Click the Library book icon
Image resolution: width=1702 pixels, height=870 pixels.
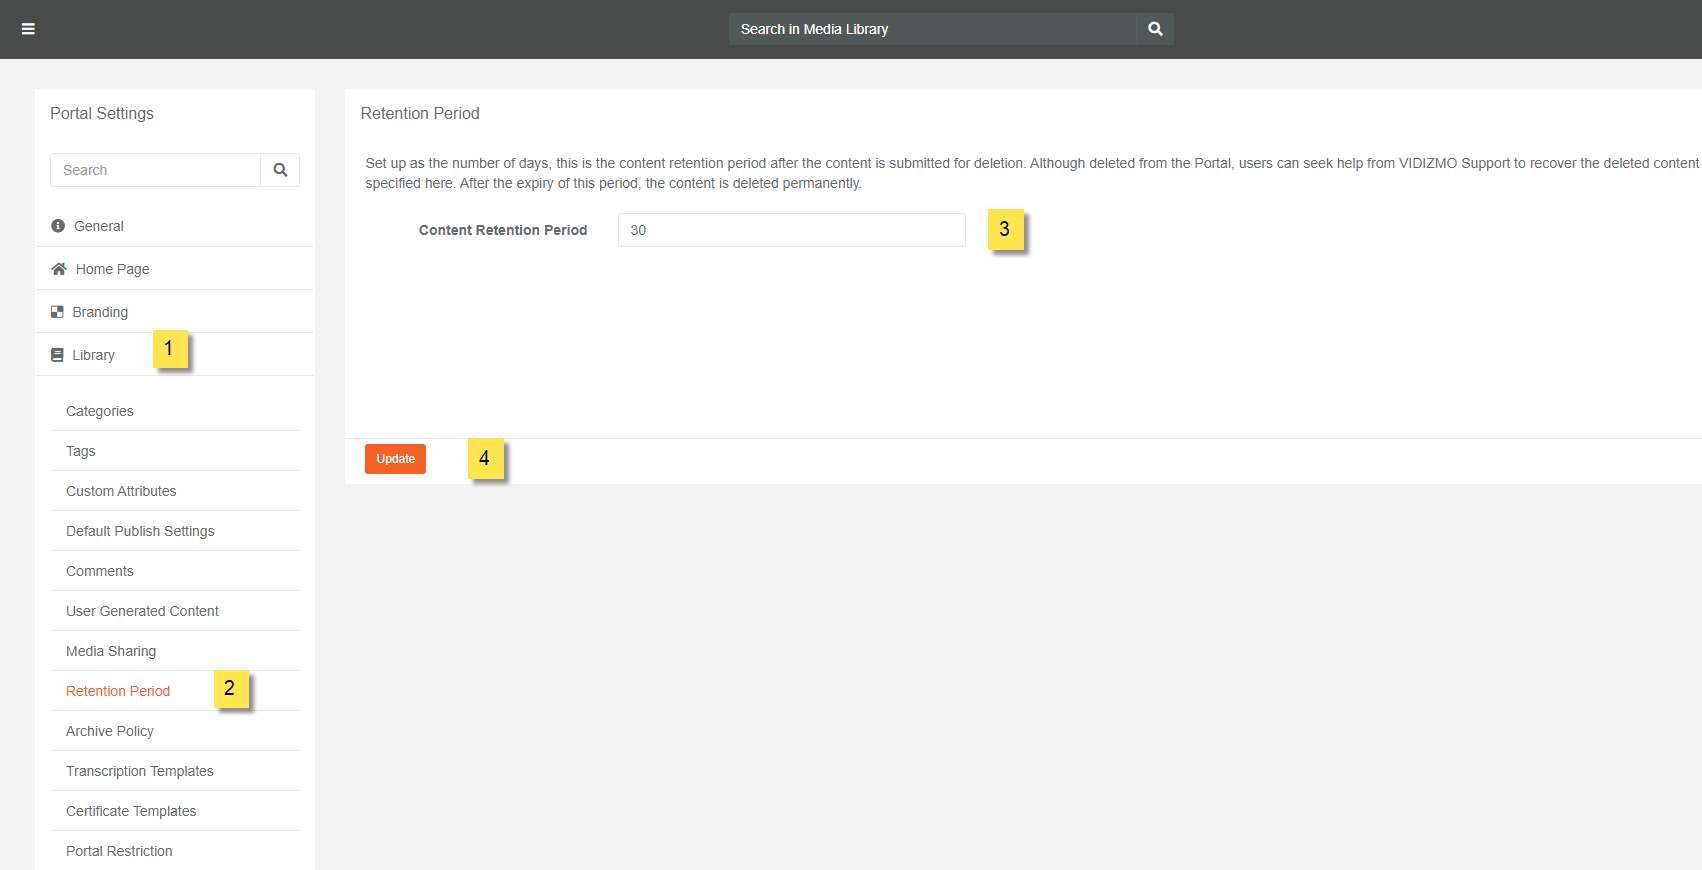point(57,355)
